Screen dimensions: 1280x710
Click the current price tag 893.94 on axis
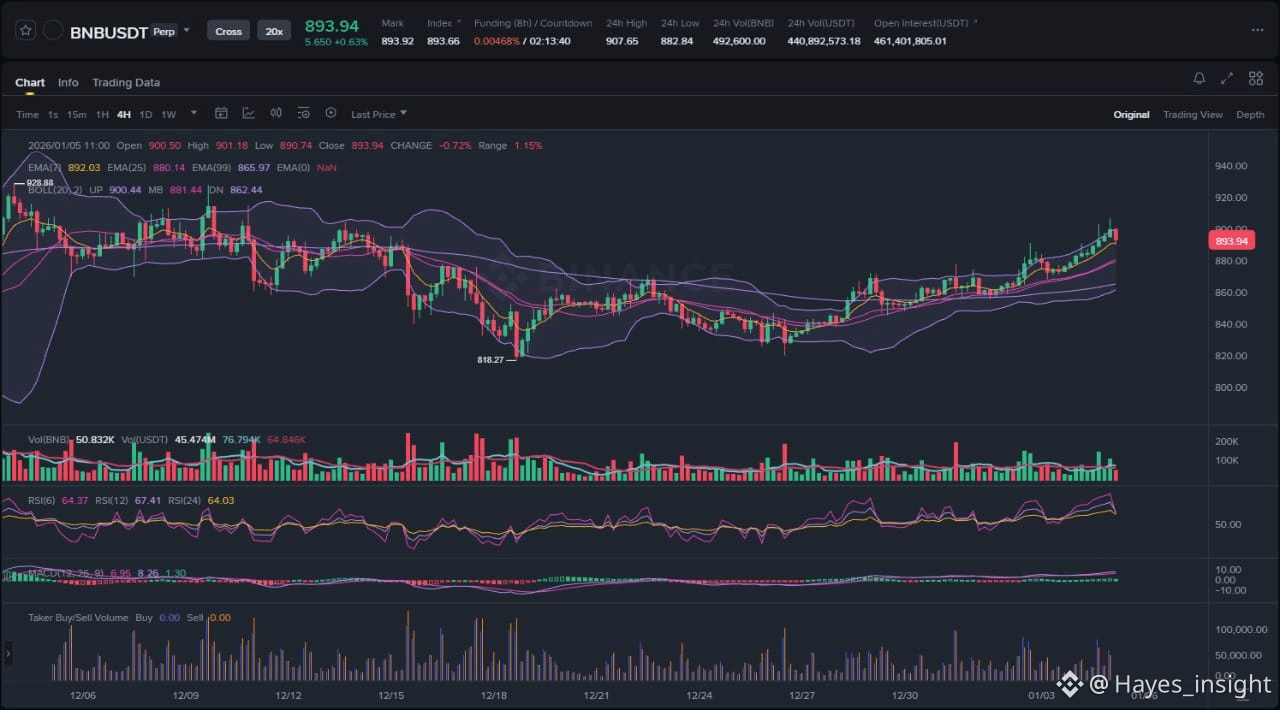tap(1232, 241)
